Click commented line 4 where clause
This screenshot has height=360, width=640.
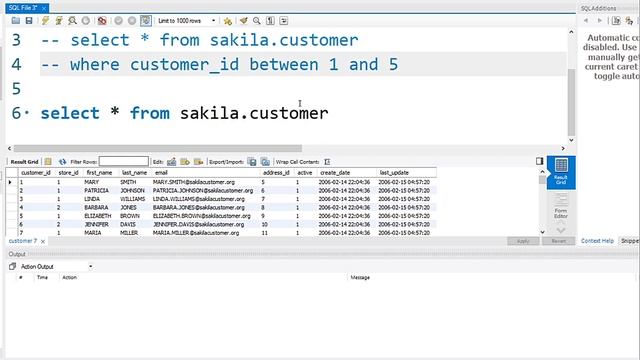(219, 64)
